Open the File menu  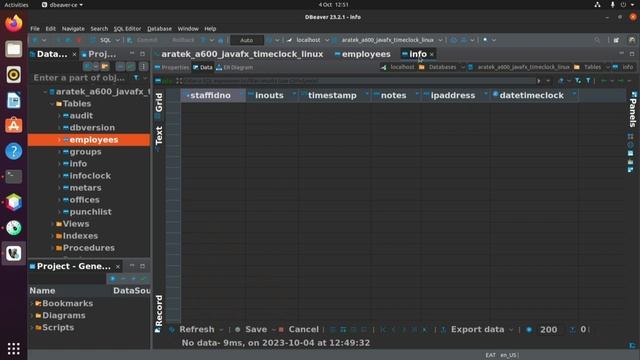pos(35,29)
